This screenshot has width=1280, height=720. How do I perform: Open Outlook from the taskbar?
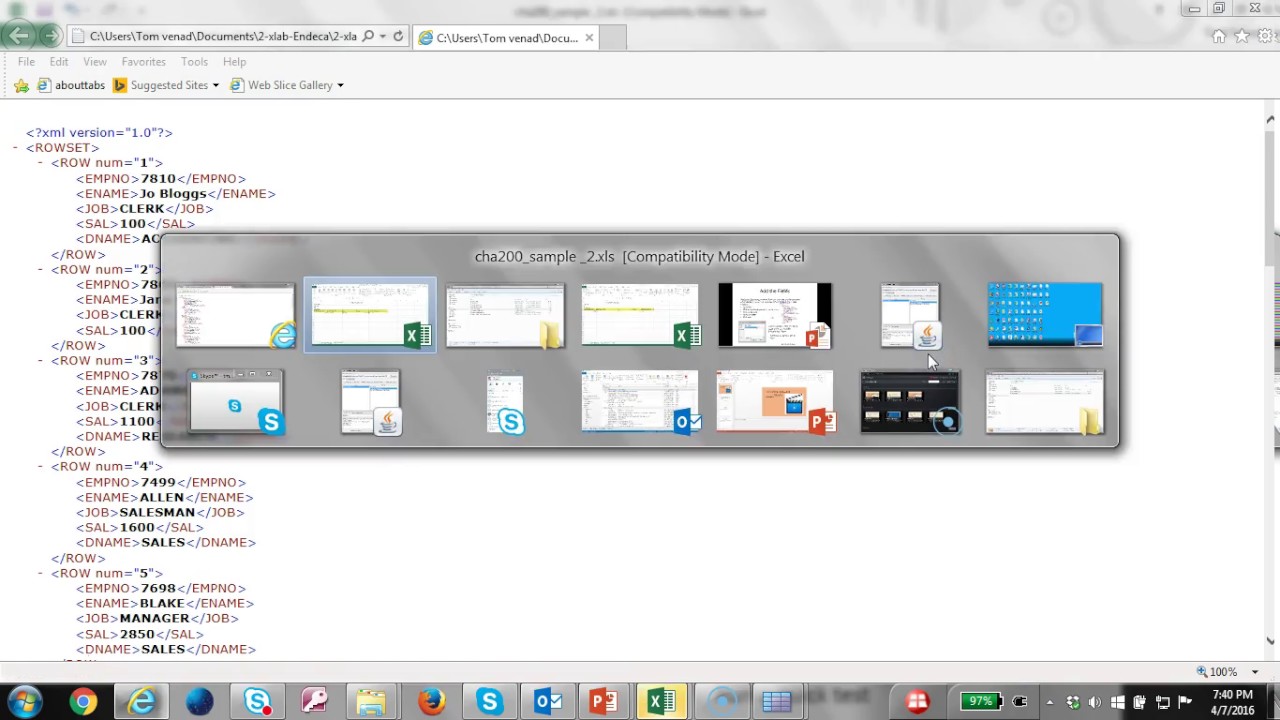[546, 702]
